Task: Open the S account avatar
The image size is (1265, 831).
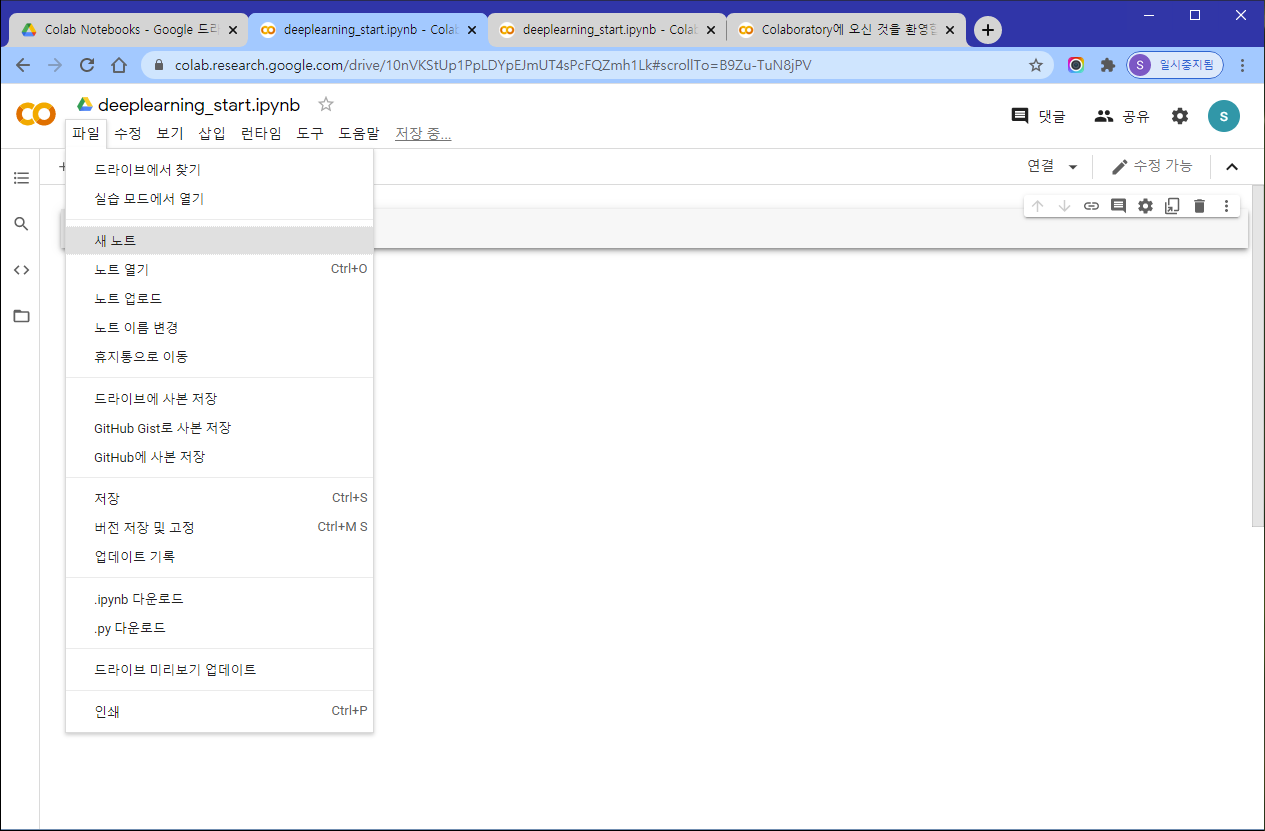Action: pos(1223,116)
